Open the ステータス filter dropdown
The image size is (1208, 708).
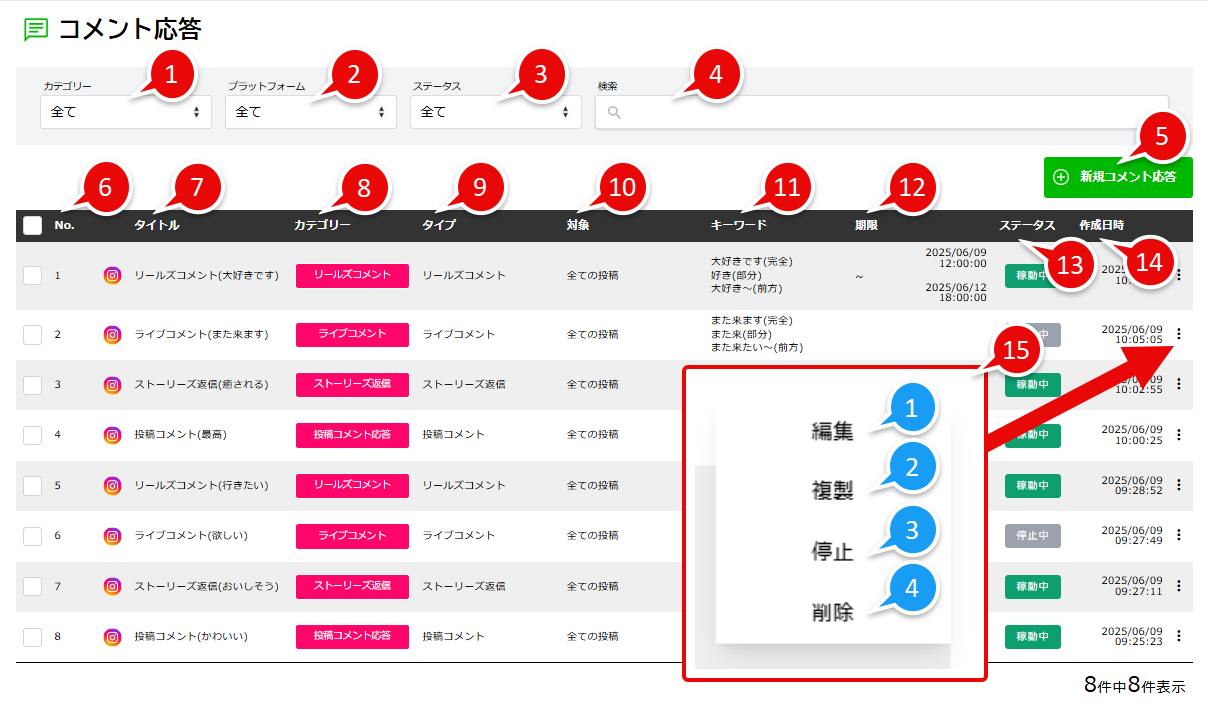pyautogui.click(x=495, y=112)
